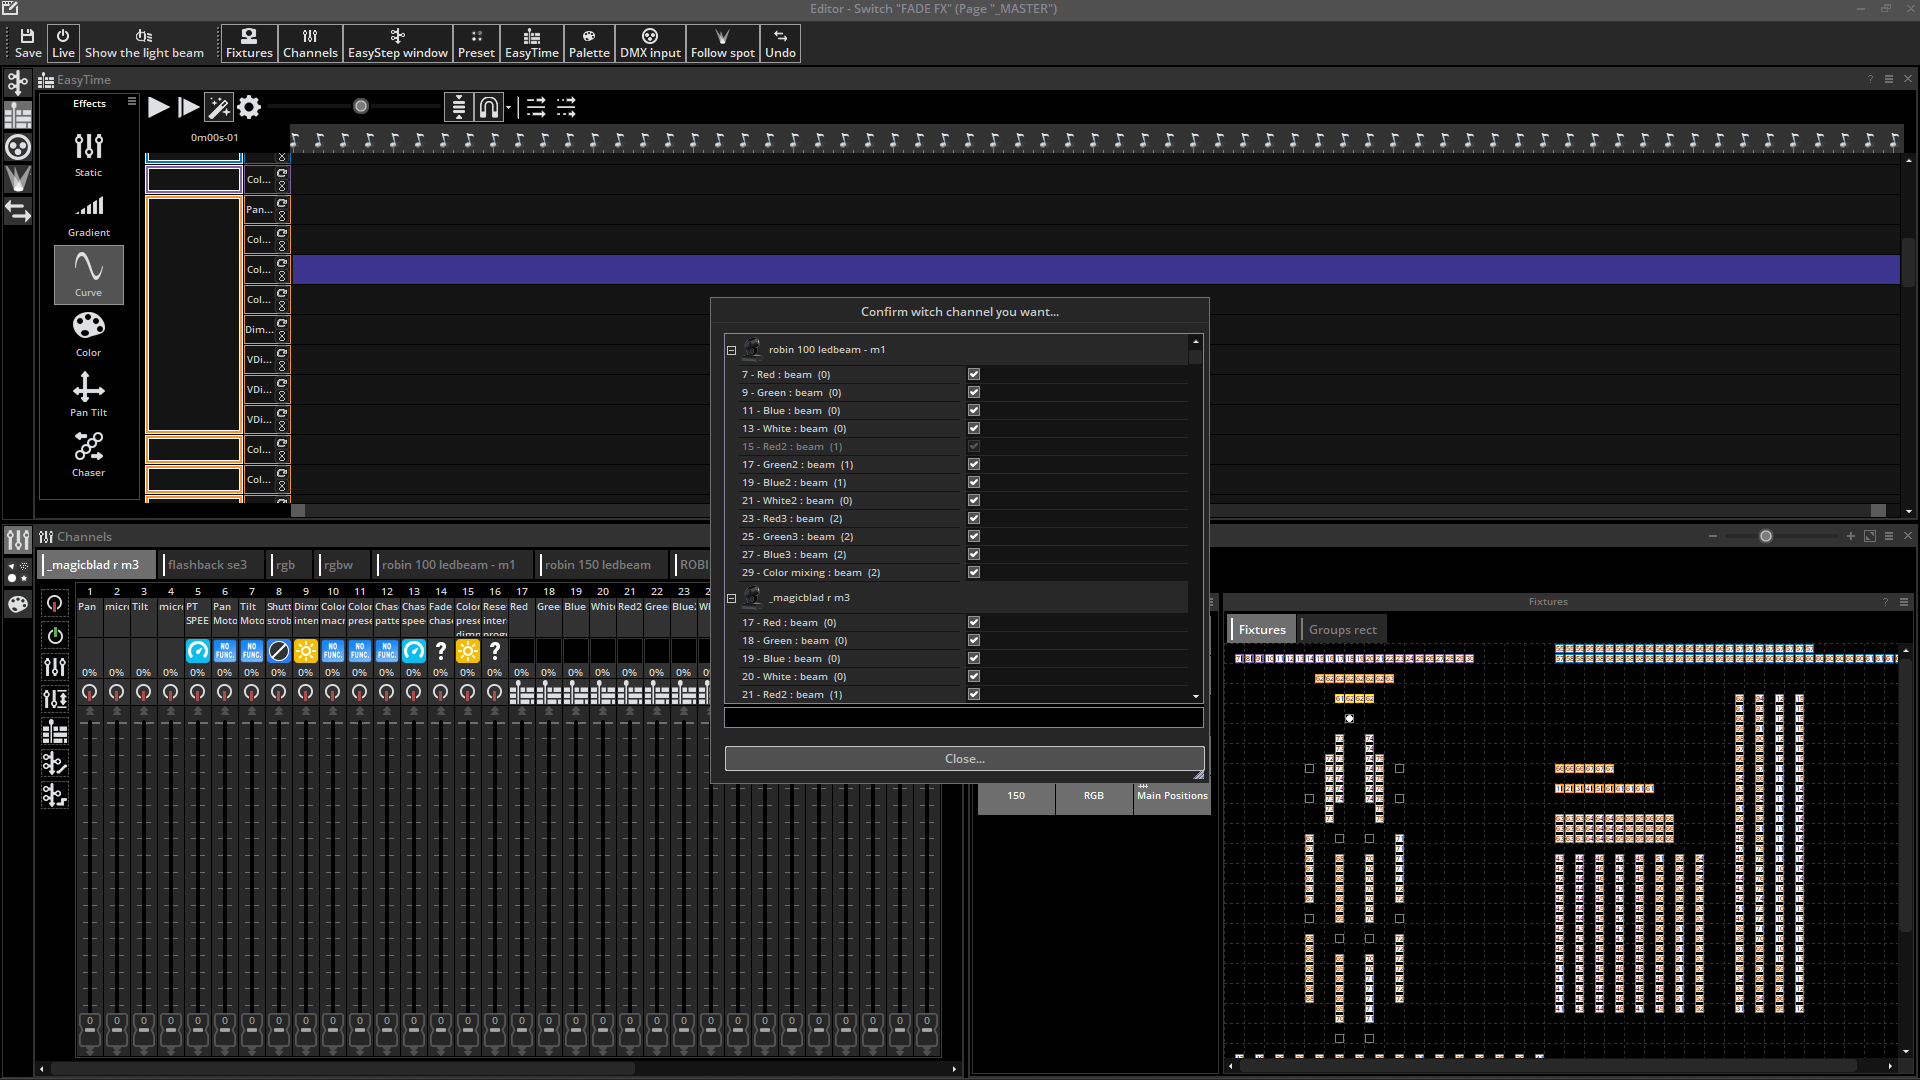The image size is (1920, 1080).
Task: Click the Main Positions button
Action: coord(1171,795)
